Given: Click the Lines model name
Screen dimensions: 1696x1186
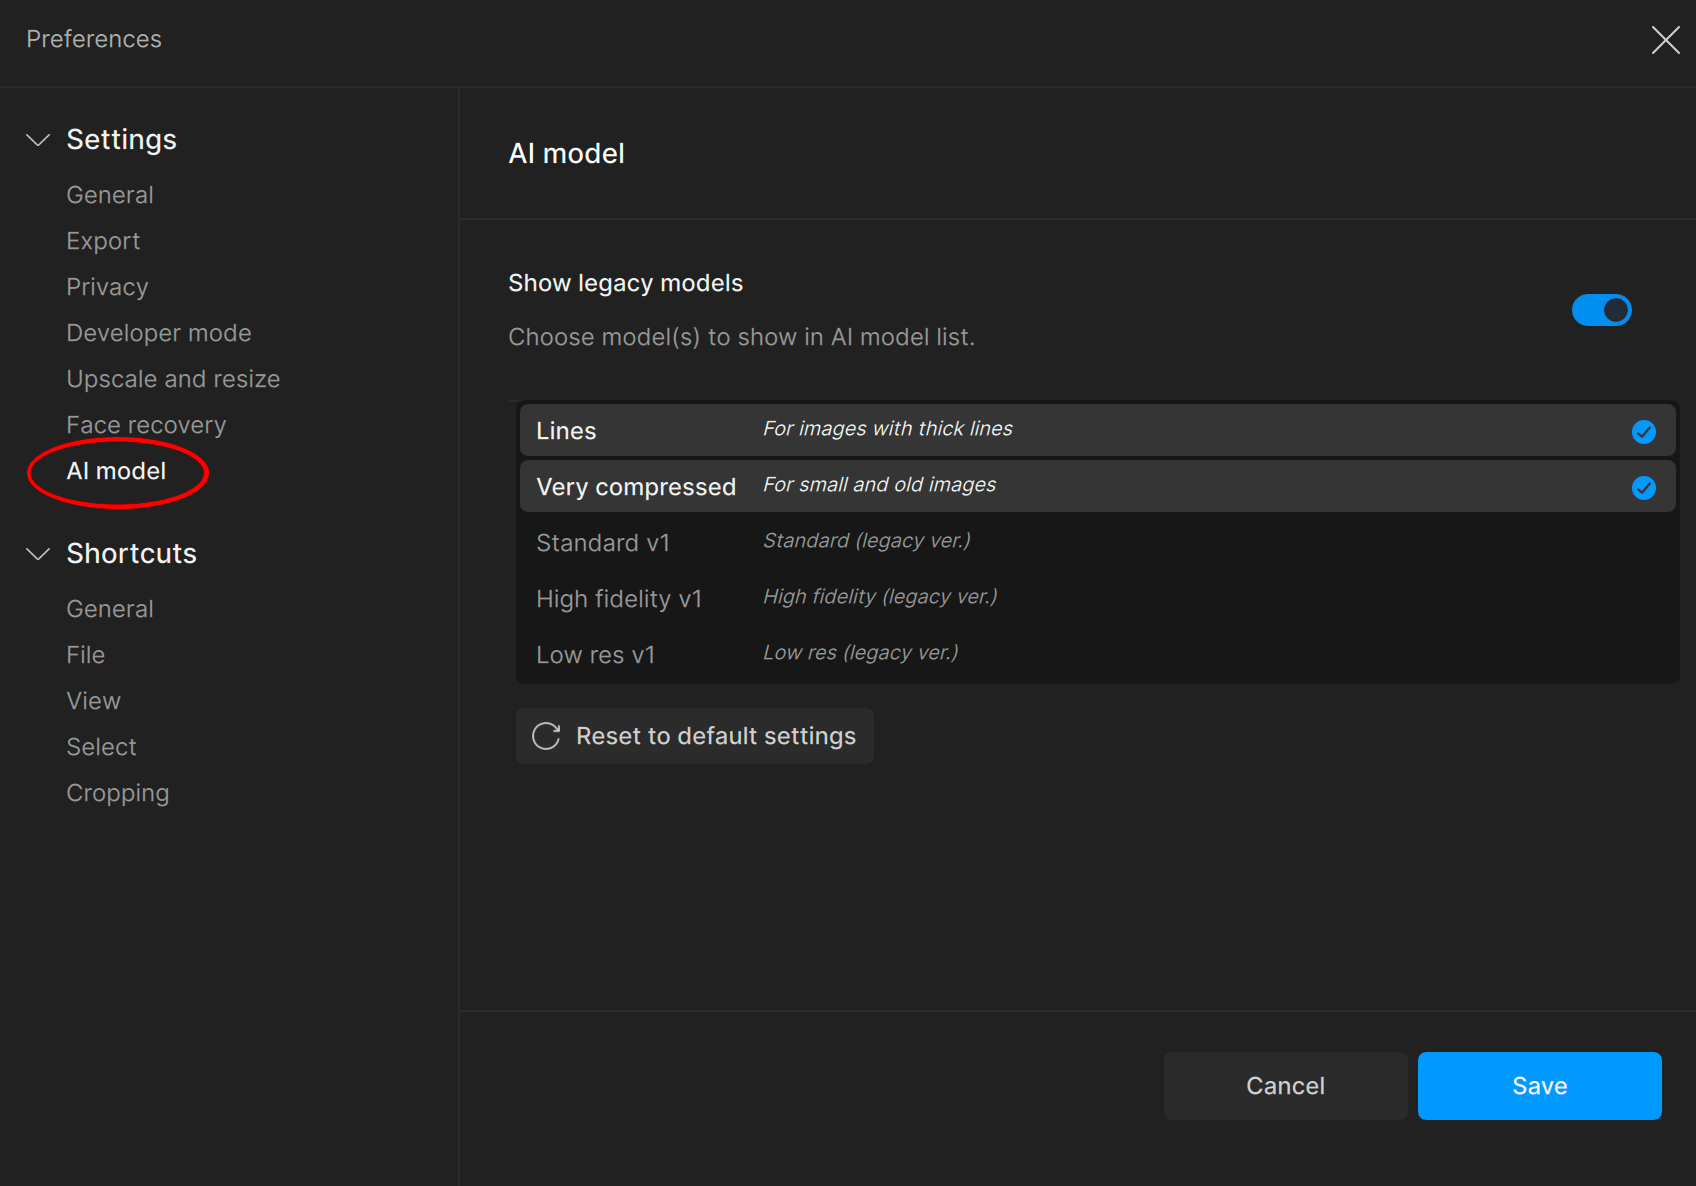Looking at the screenshot, I should coord(566,431).
